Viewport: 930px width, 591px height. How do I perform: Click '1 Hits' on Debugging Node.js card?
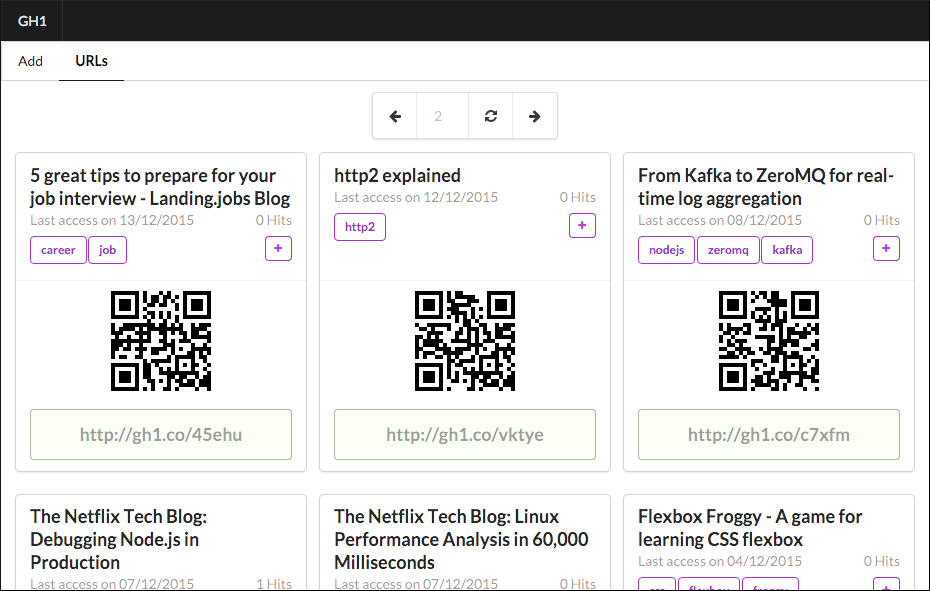point(274,584)
